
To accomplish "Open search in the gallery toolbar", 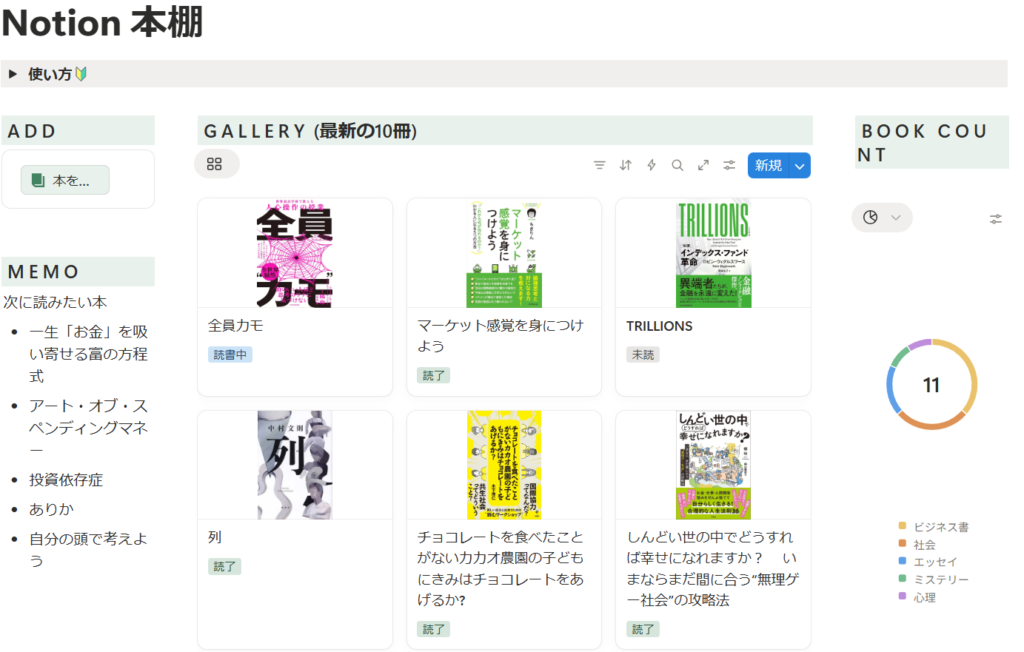I will (677, 165).
